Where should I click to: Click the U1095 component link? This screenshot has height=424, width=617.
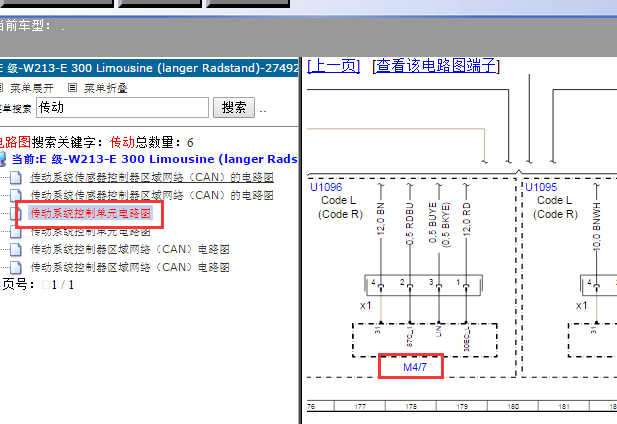pos(541,187)
